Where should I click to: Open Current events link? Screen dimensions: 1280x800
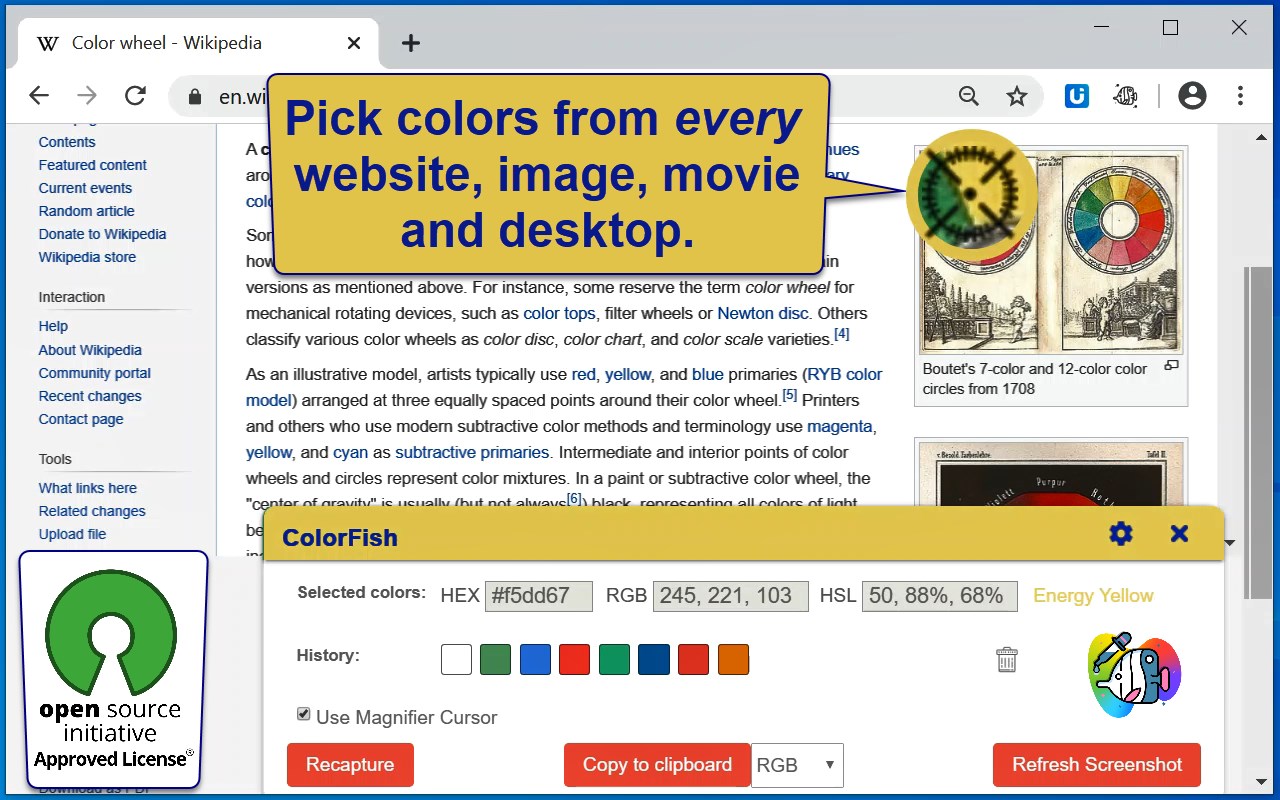tap(85, 188)
